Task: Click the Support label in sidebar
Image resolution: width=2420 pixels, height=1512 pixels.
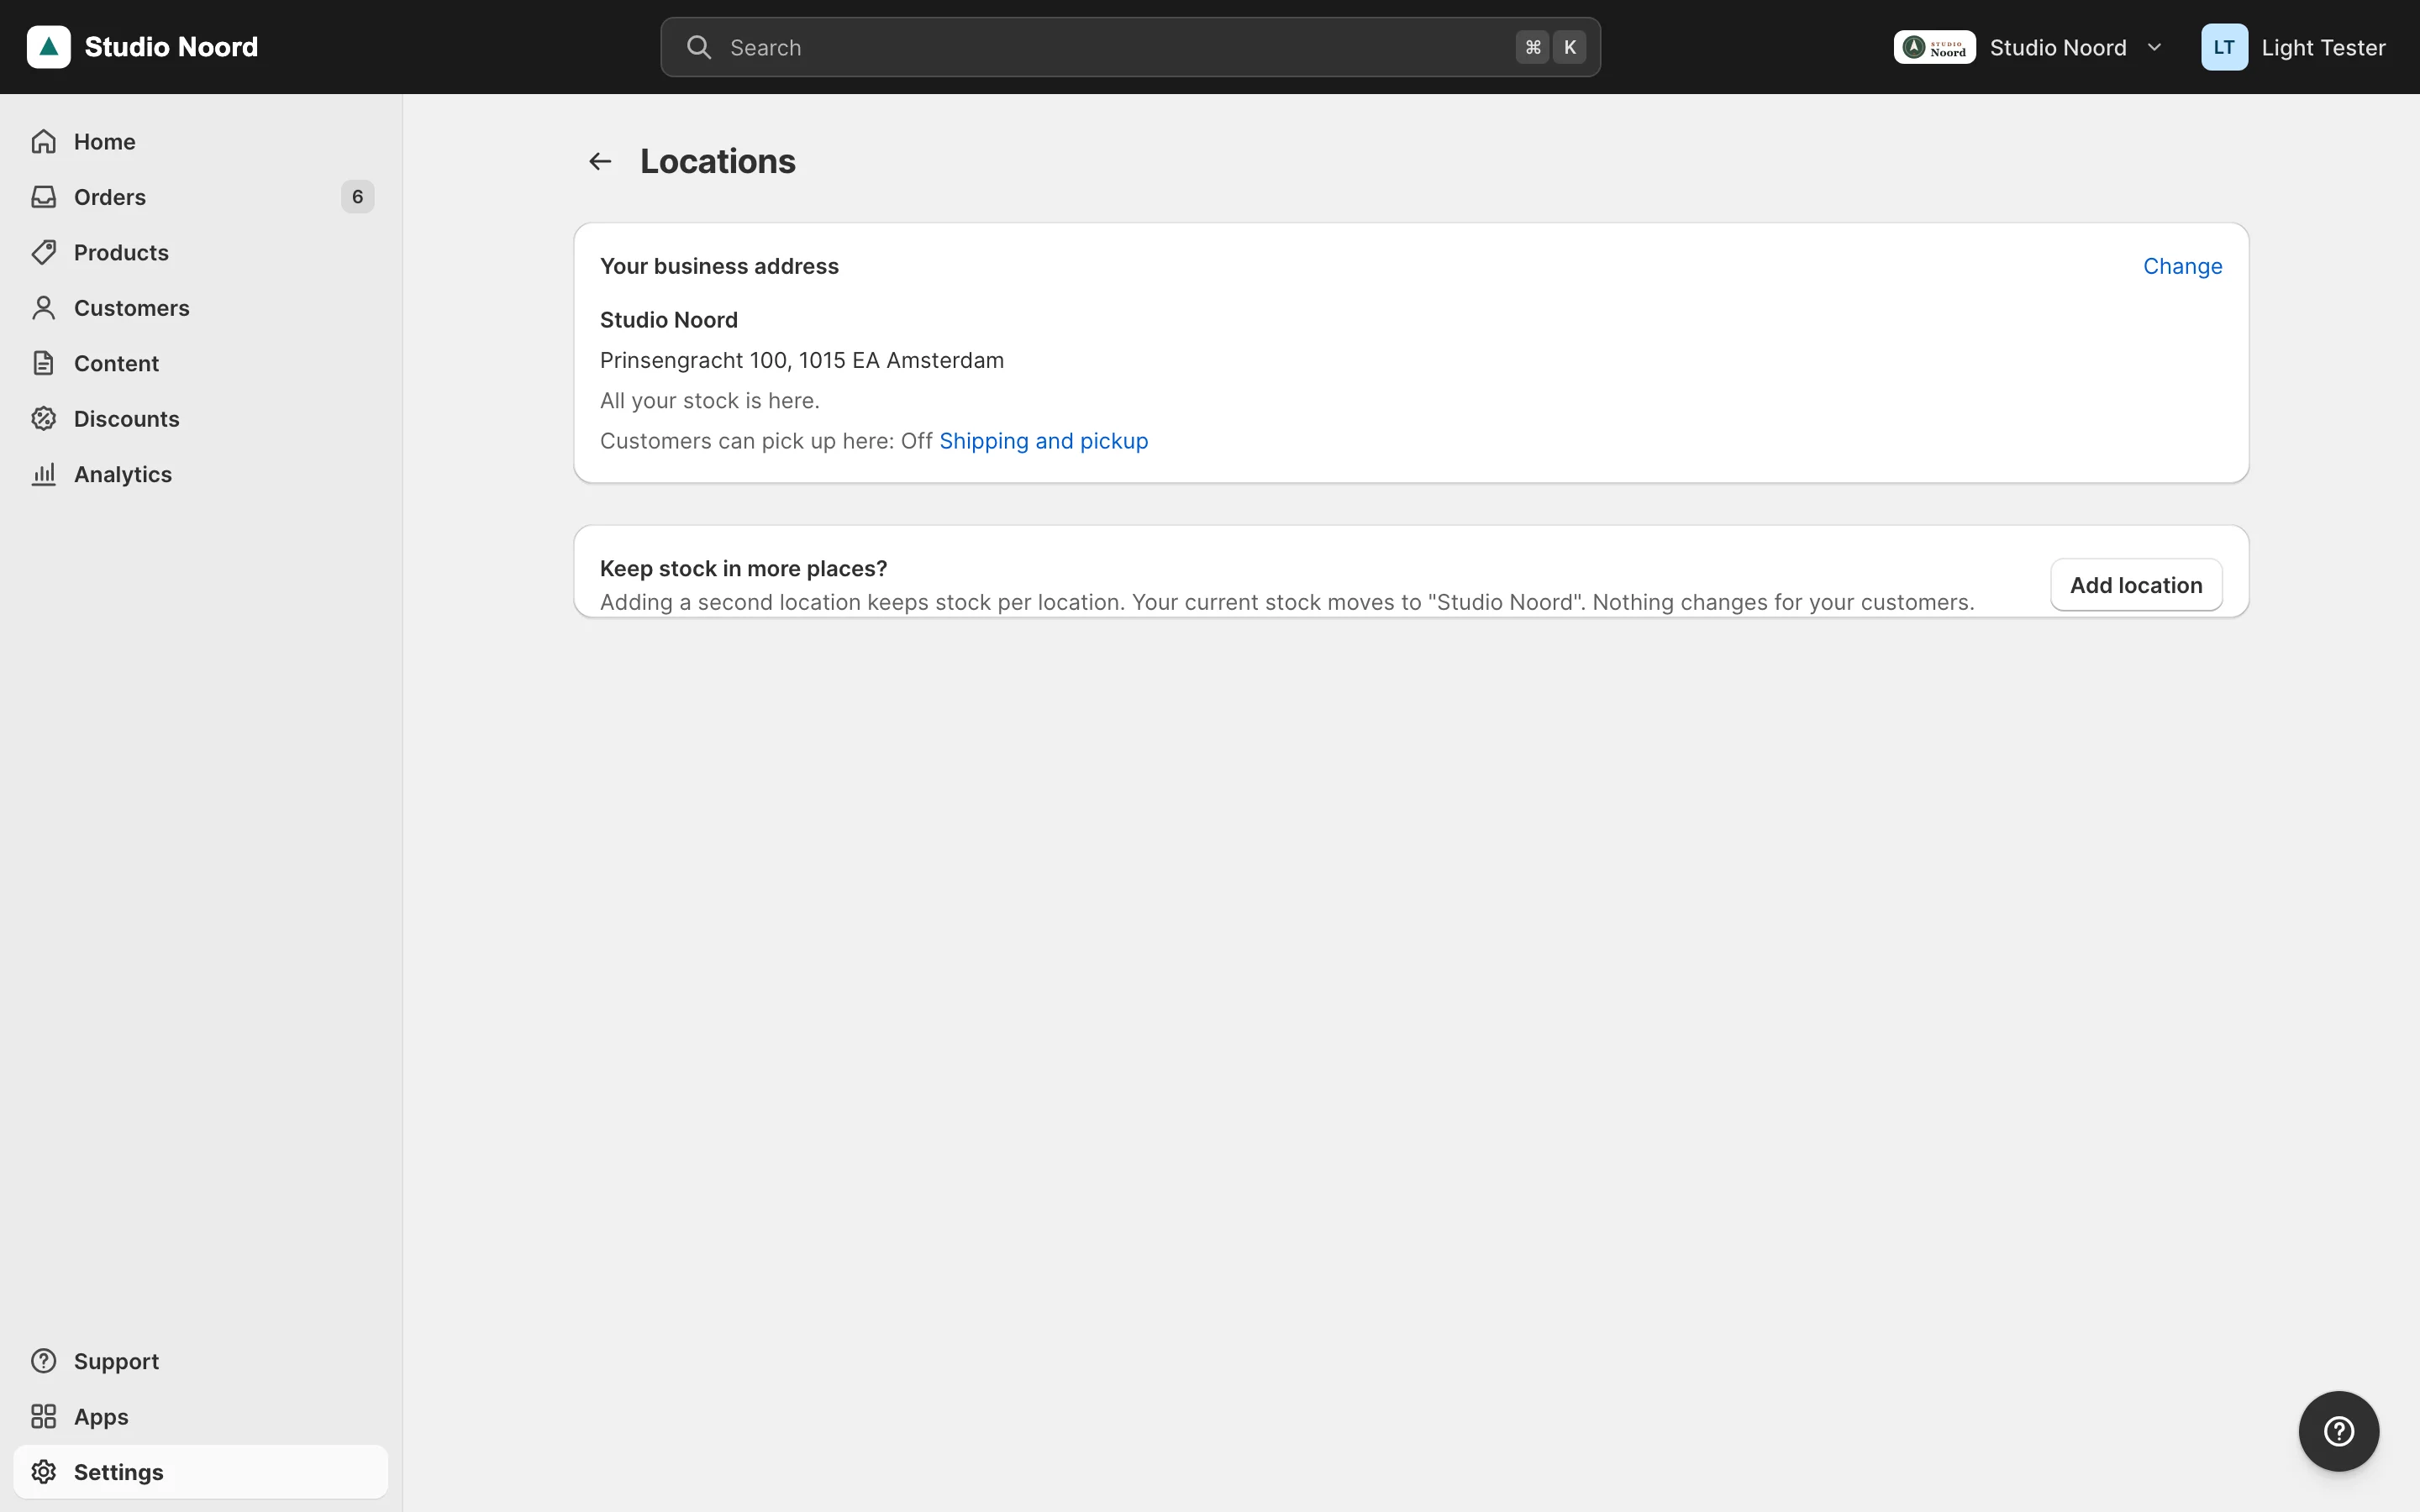Action: [116, 1361]
